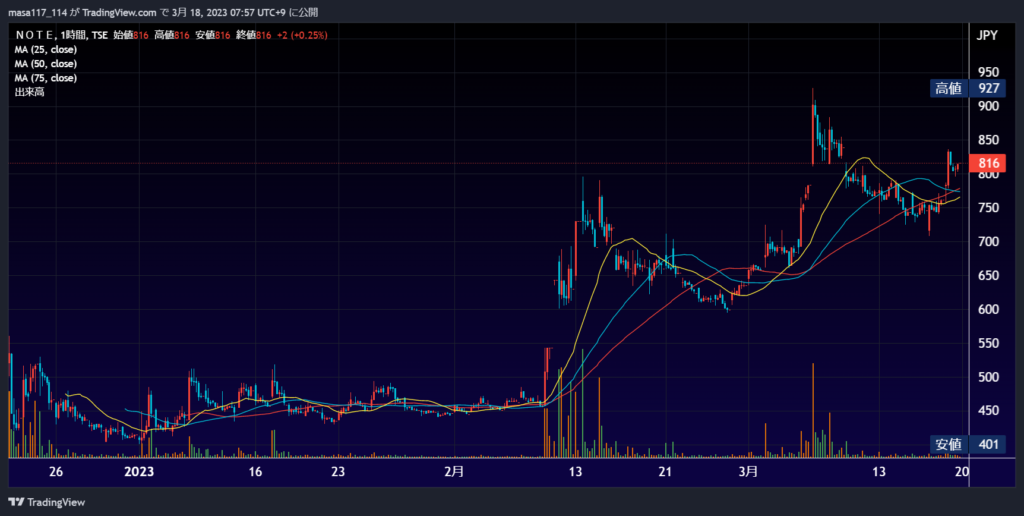
Task: Click the +2 (+0.25%) change value
Action: point(302,35)
